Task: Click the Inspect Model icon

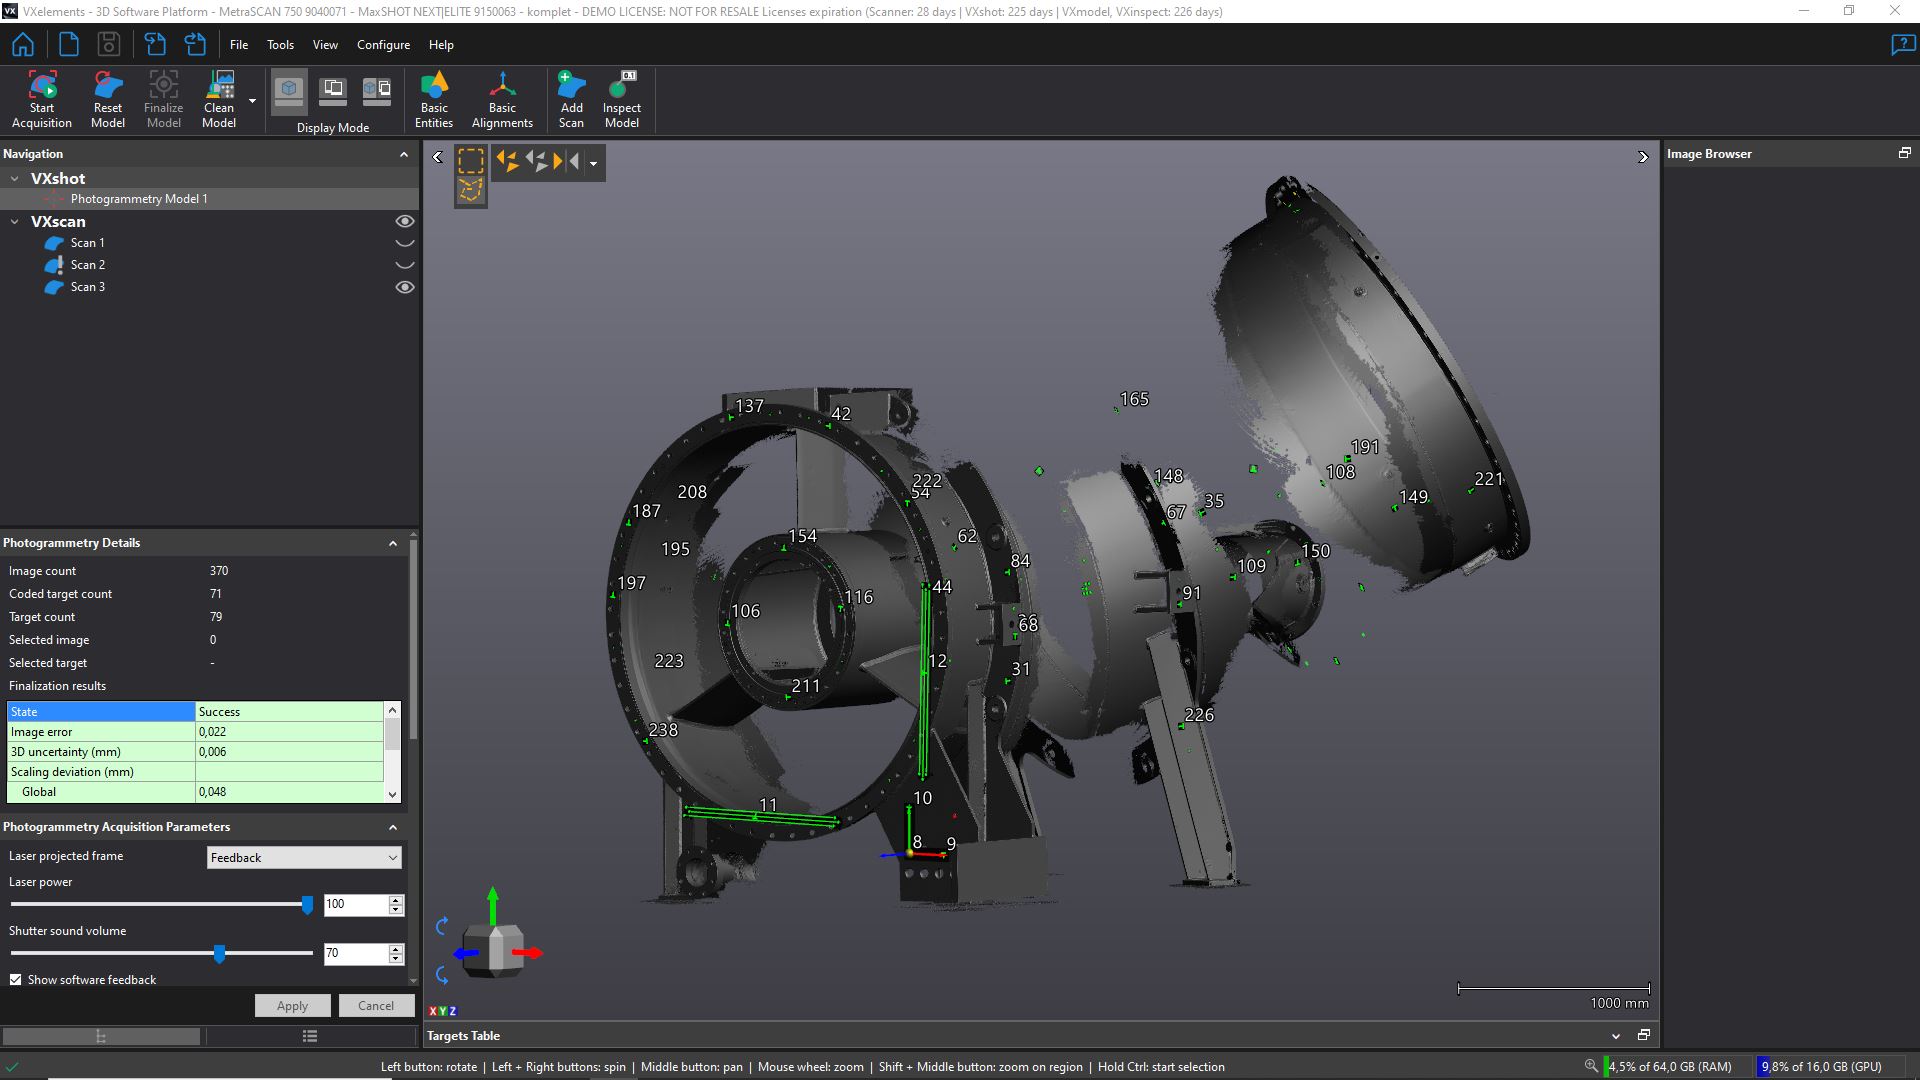Action: coord(621,88)
